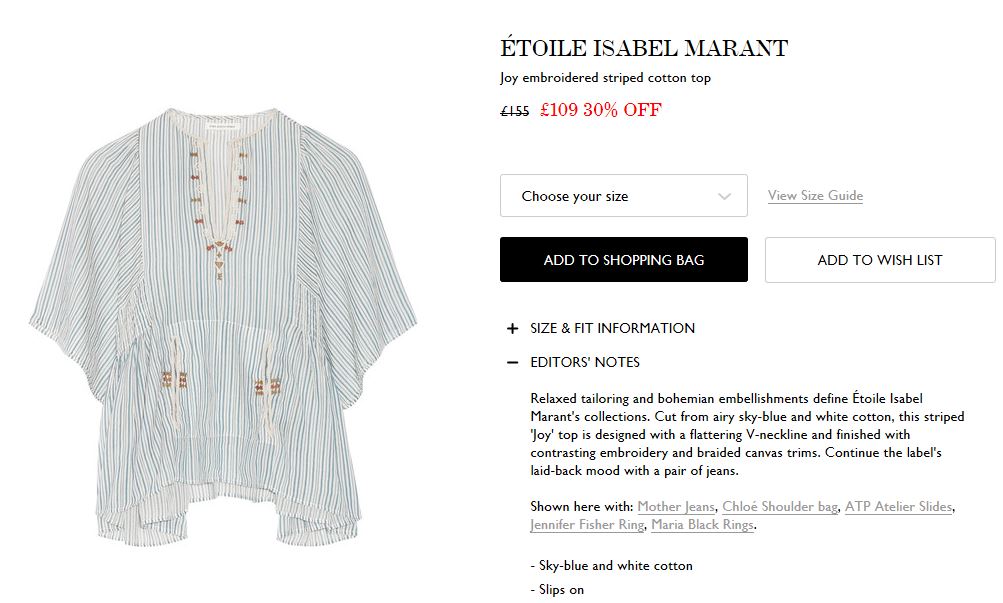Click the Jennifer Fisher Ring link
The width and height of the screenshot is (1003, 603).
tap(587, 525)
